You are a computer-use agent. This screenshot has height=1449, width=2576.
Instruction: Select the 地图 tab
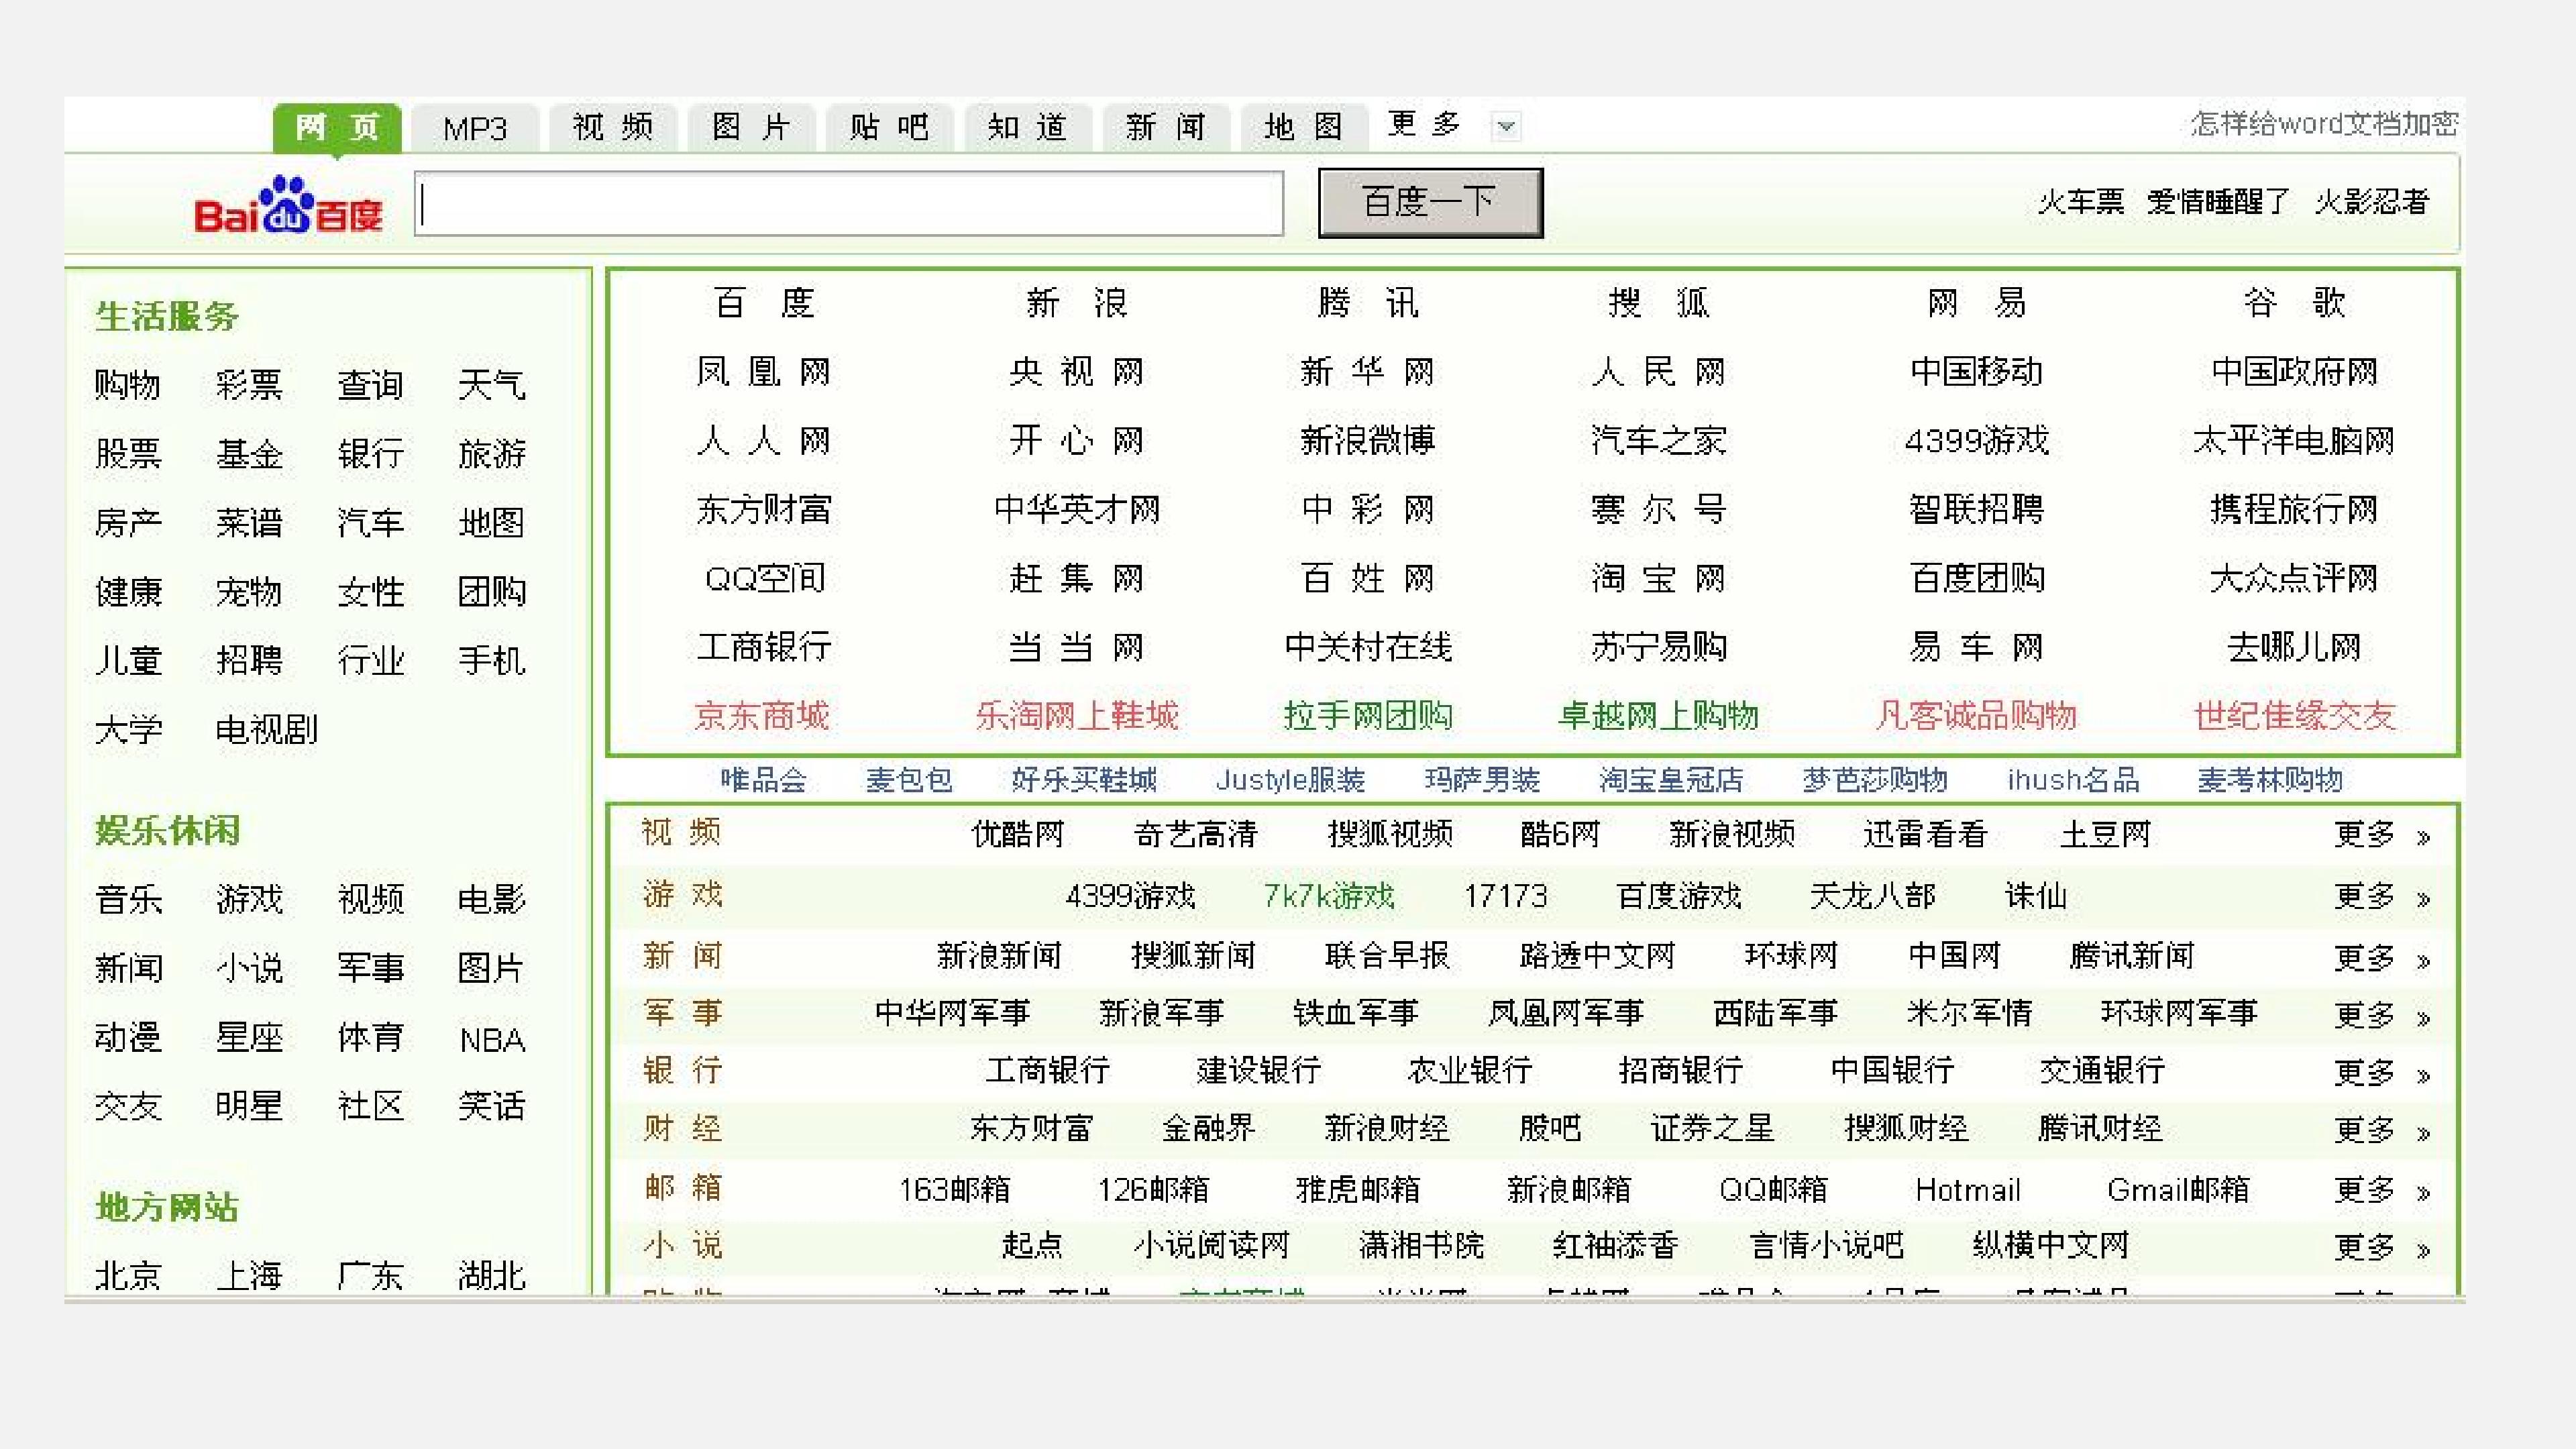(1304, 128)
